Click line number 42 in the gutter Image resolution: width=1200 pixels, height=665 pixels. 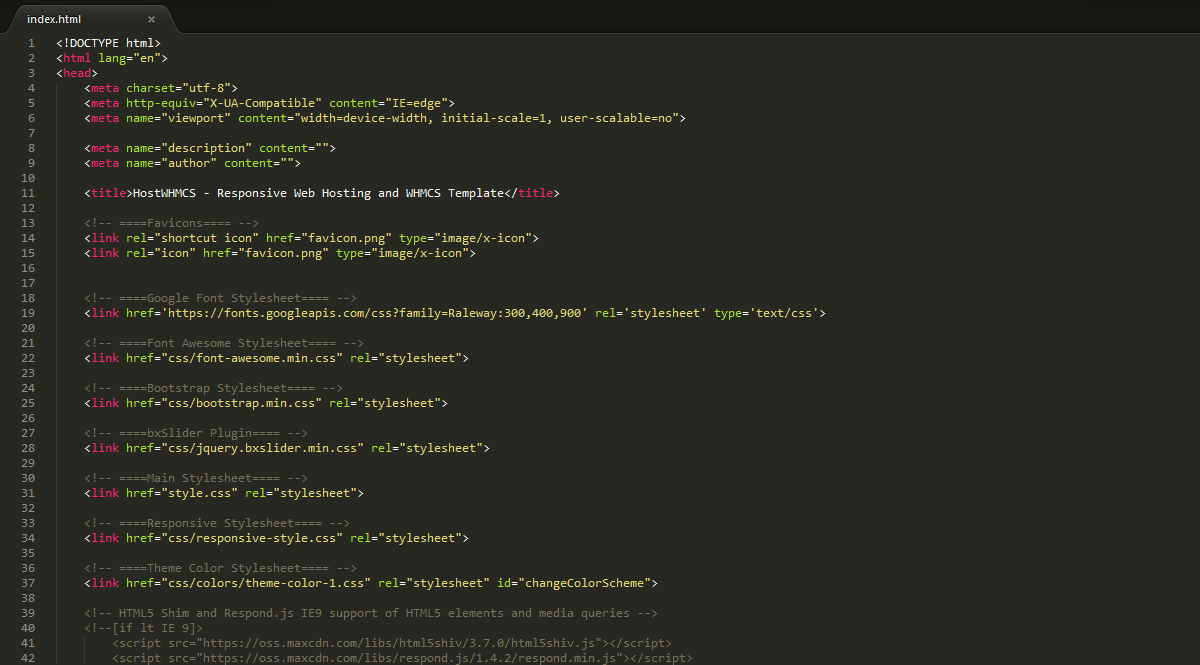[x=28, y=658]
